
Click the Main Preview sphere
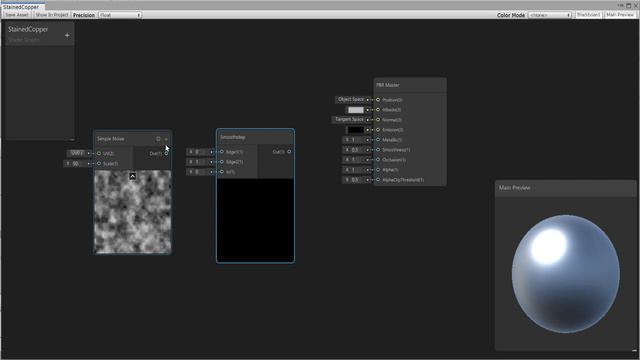(565, 273)
